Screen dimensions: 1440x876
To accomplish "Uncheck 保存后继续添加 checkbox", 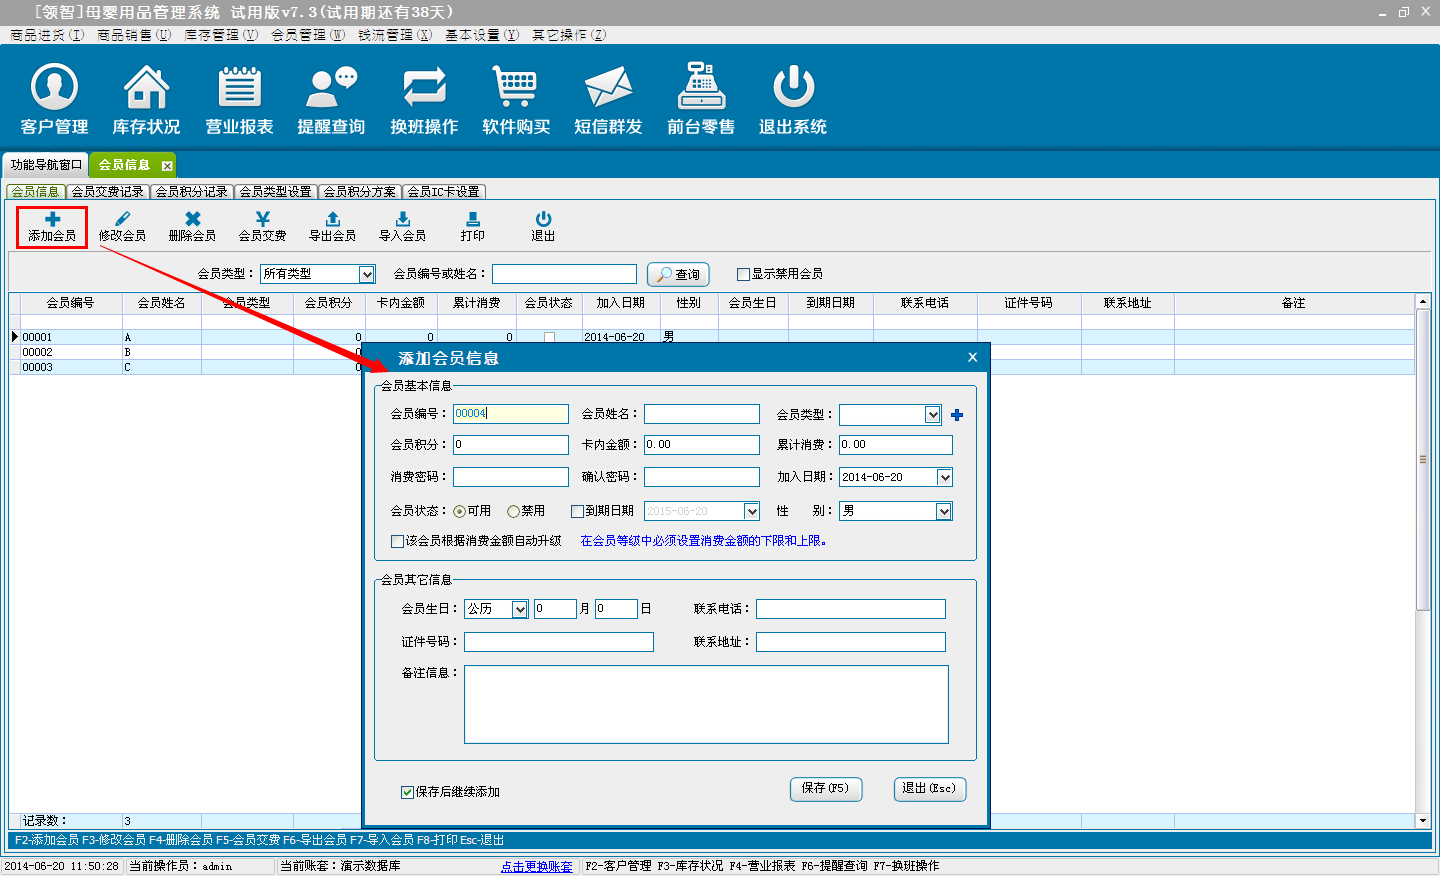I will click(x=407, y=792).
